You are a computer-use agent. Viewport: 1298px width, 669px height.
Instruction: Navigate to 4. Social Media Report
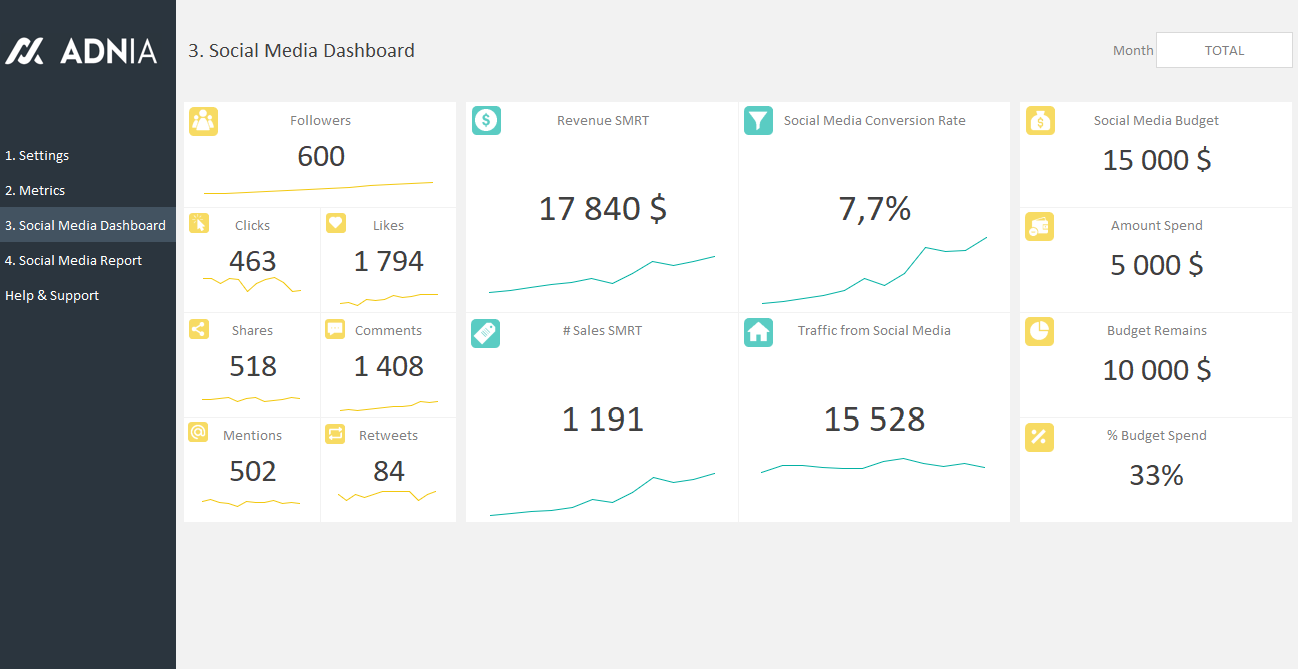pyautogui.click(x=74, y=261)
